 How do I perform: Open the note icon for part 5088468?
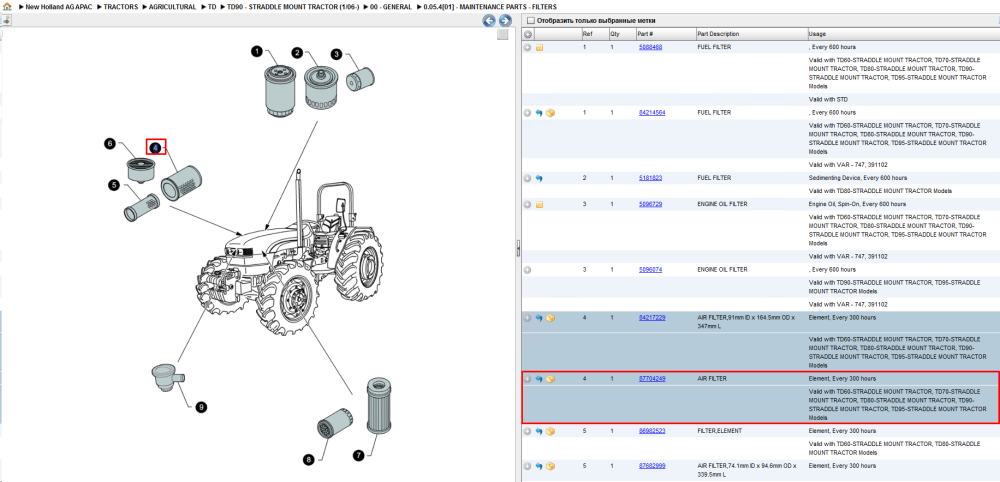tap(539, 48)
